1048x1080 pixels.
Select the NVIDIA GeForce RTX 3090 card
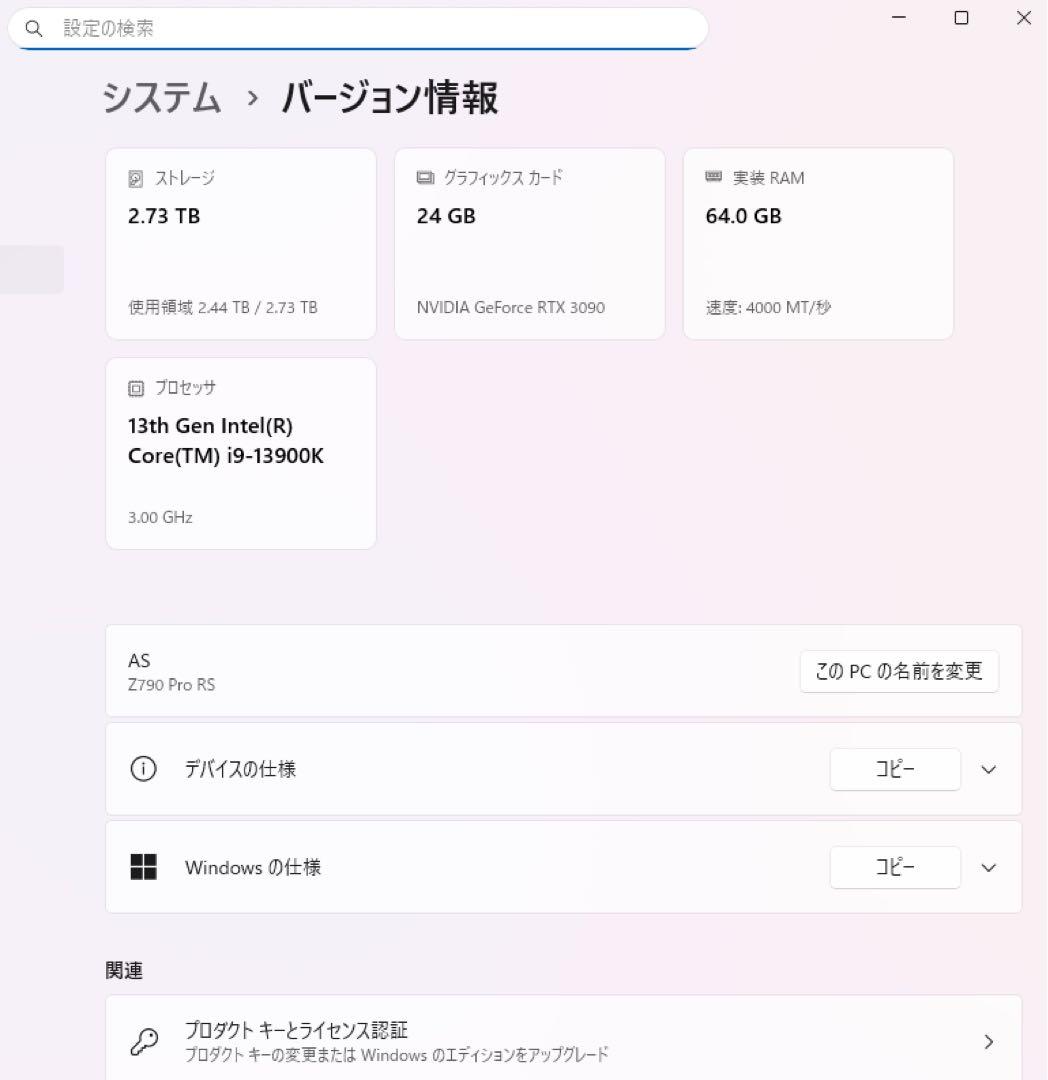529,243
